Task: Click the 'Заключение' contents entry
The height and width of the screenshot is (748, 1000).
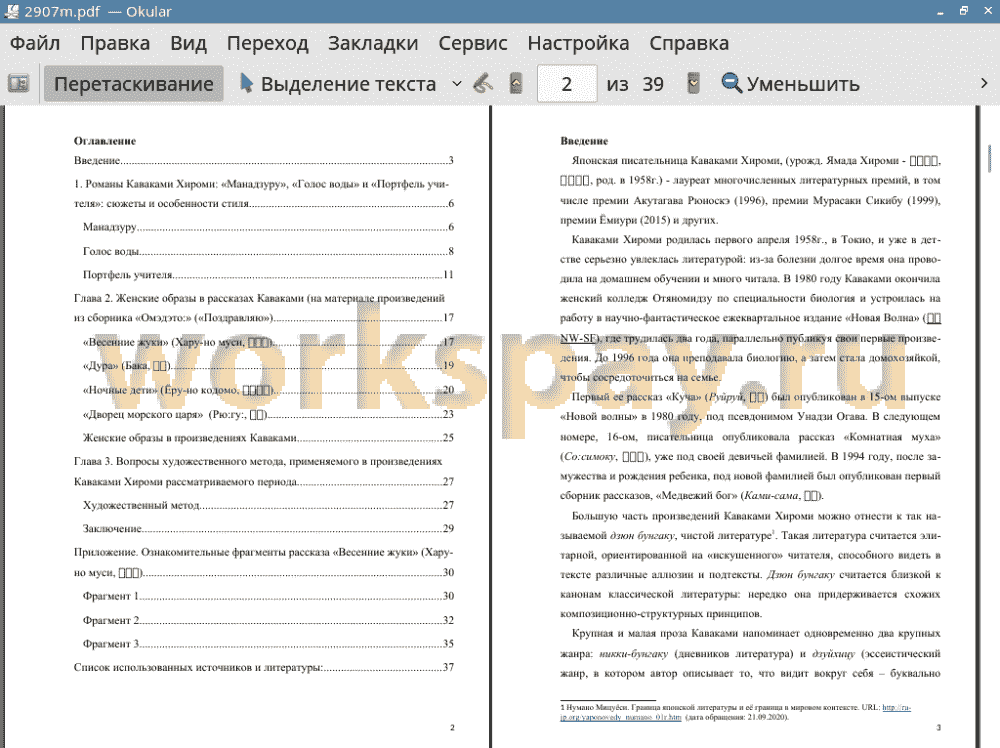Action: tap(268, 528)
